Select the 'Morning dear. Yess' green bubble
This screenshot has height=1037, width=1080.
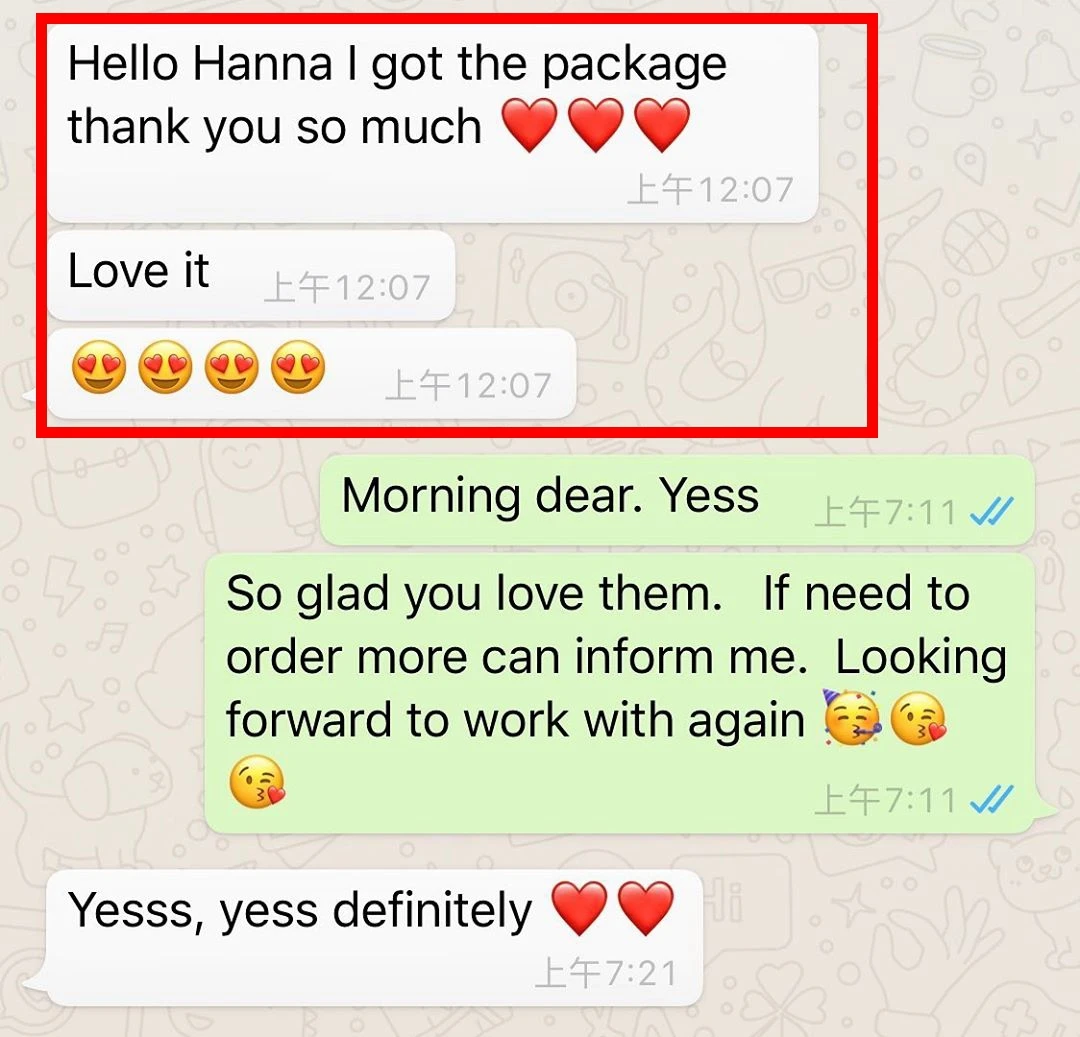[x=678, y=499]
